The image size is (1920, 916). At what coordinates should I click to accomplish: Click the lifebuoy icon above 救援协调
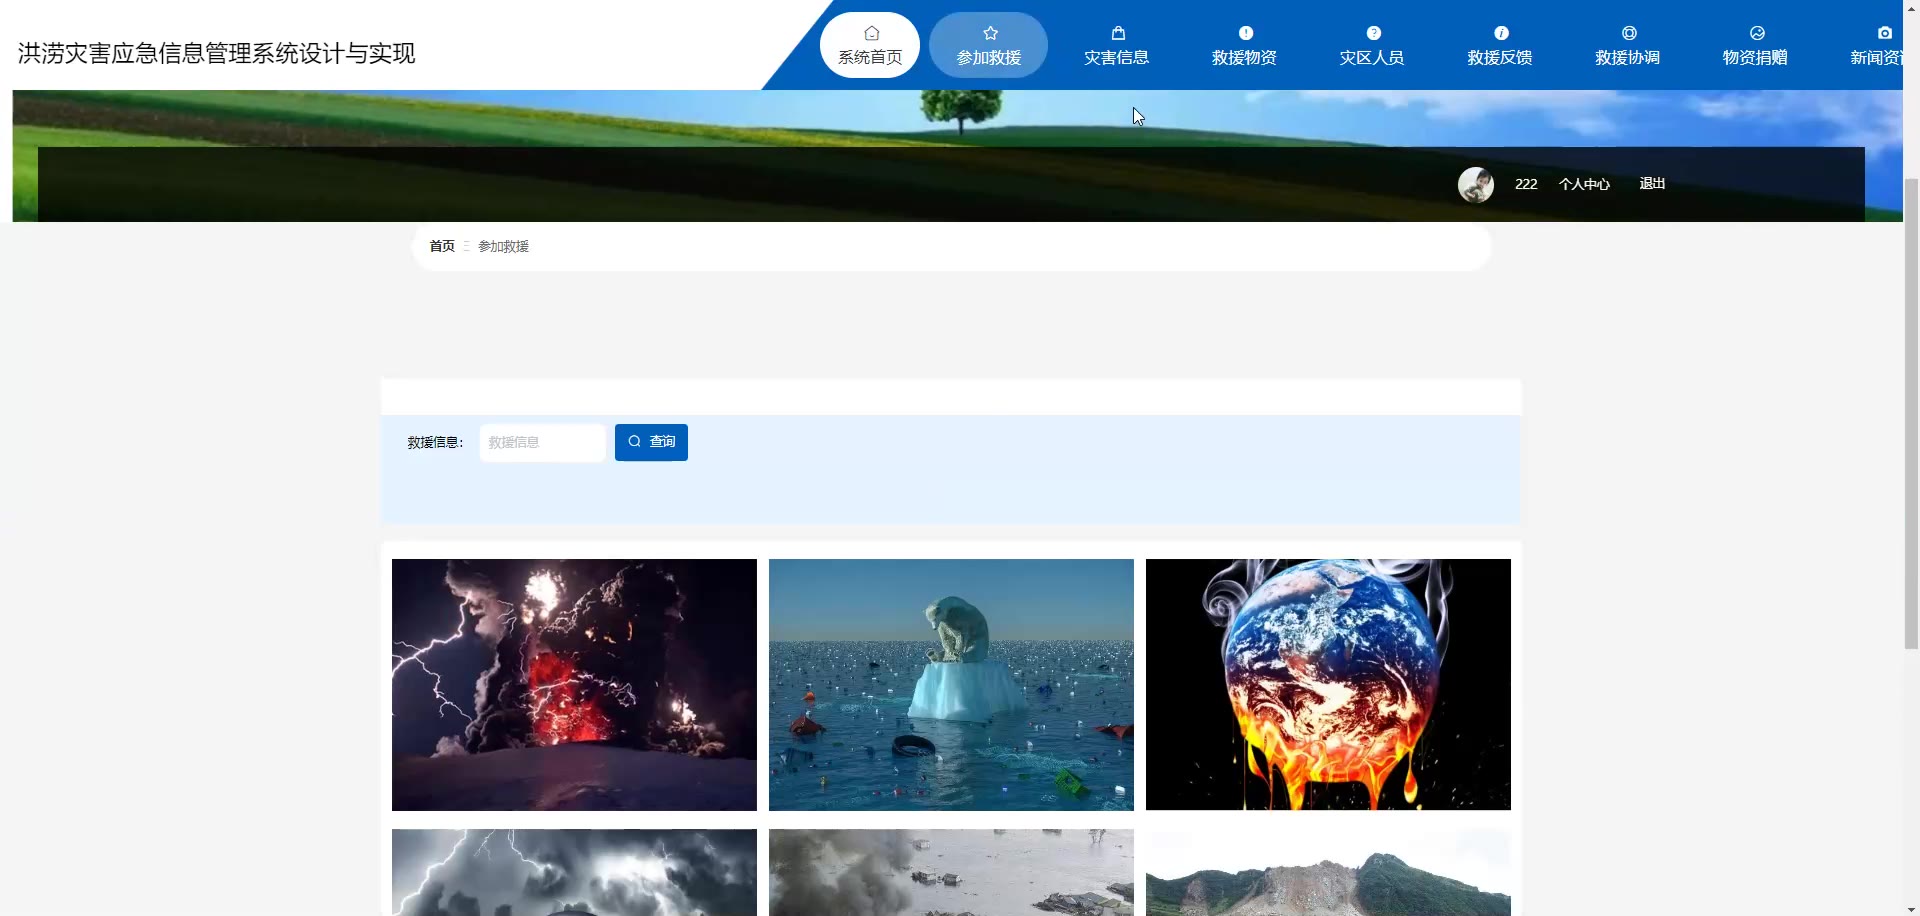tap(1629, 33)
